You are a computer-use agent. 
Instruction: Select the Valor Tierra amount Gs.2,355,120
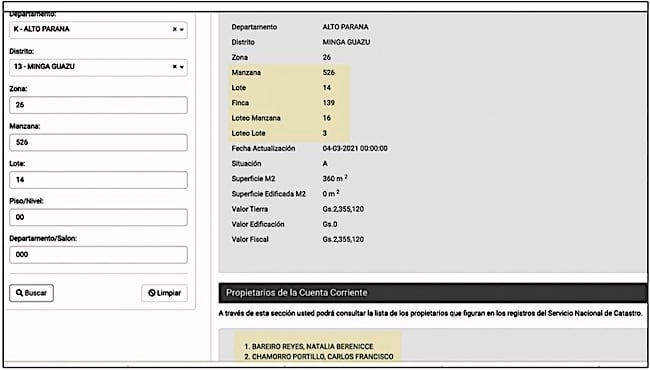point(343,209)
